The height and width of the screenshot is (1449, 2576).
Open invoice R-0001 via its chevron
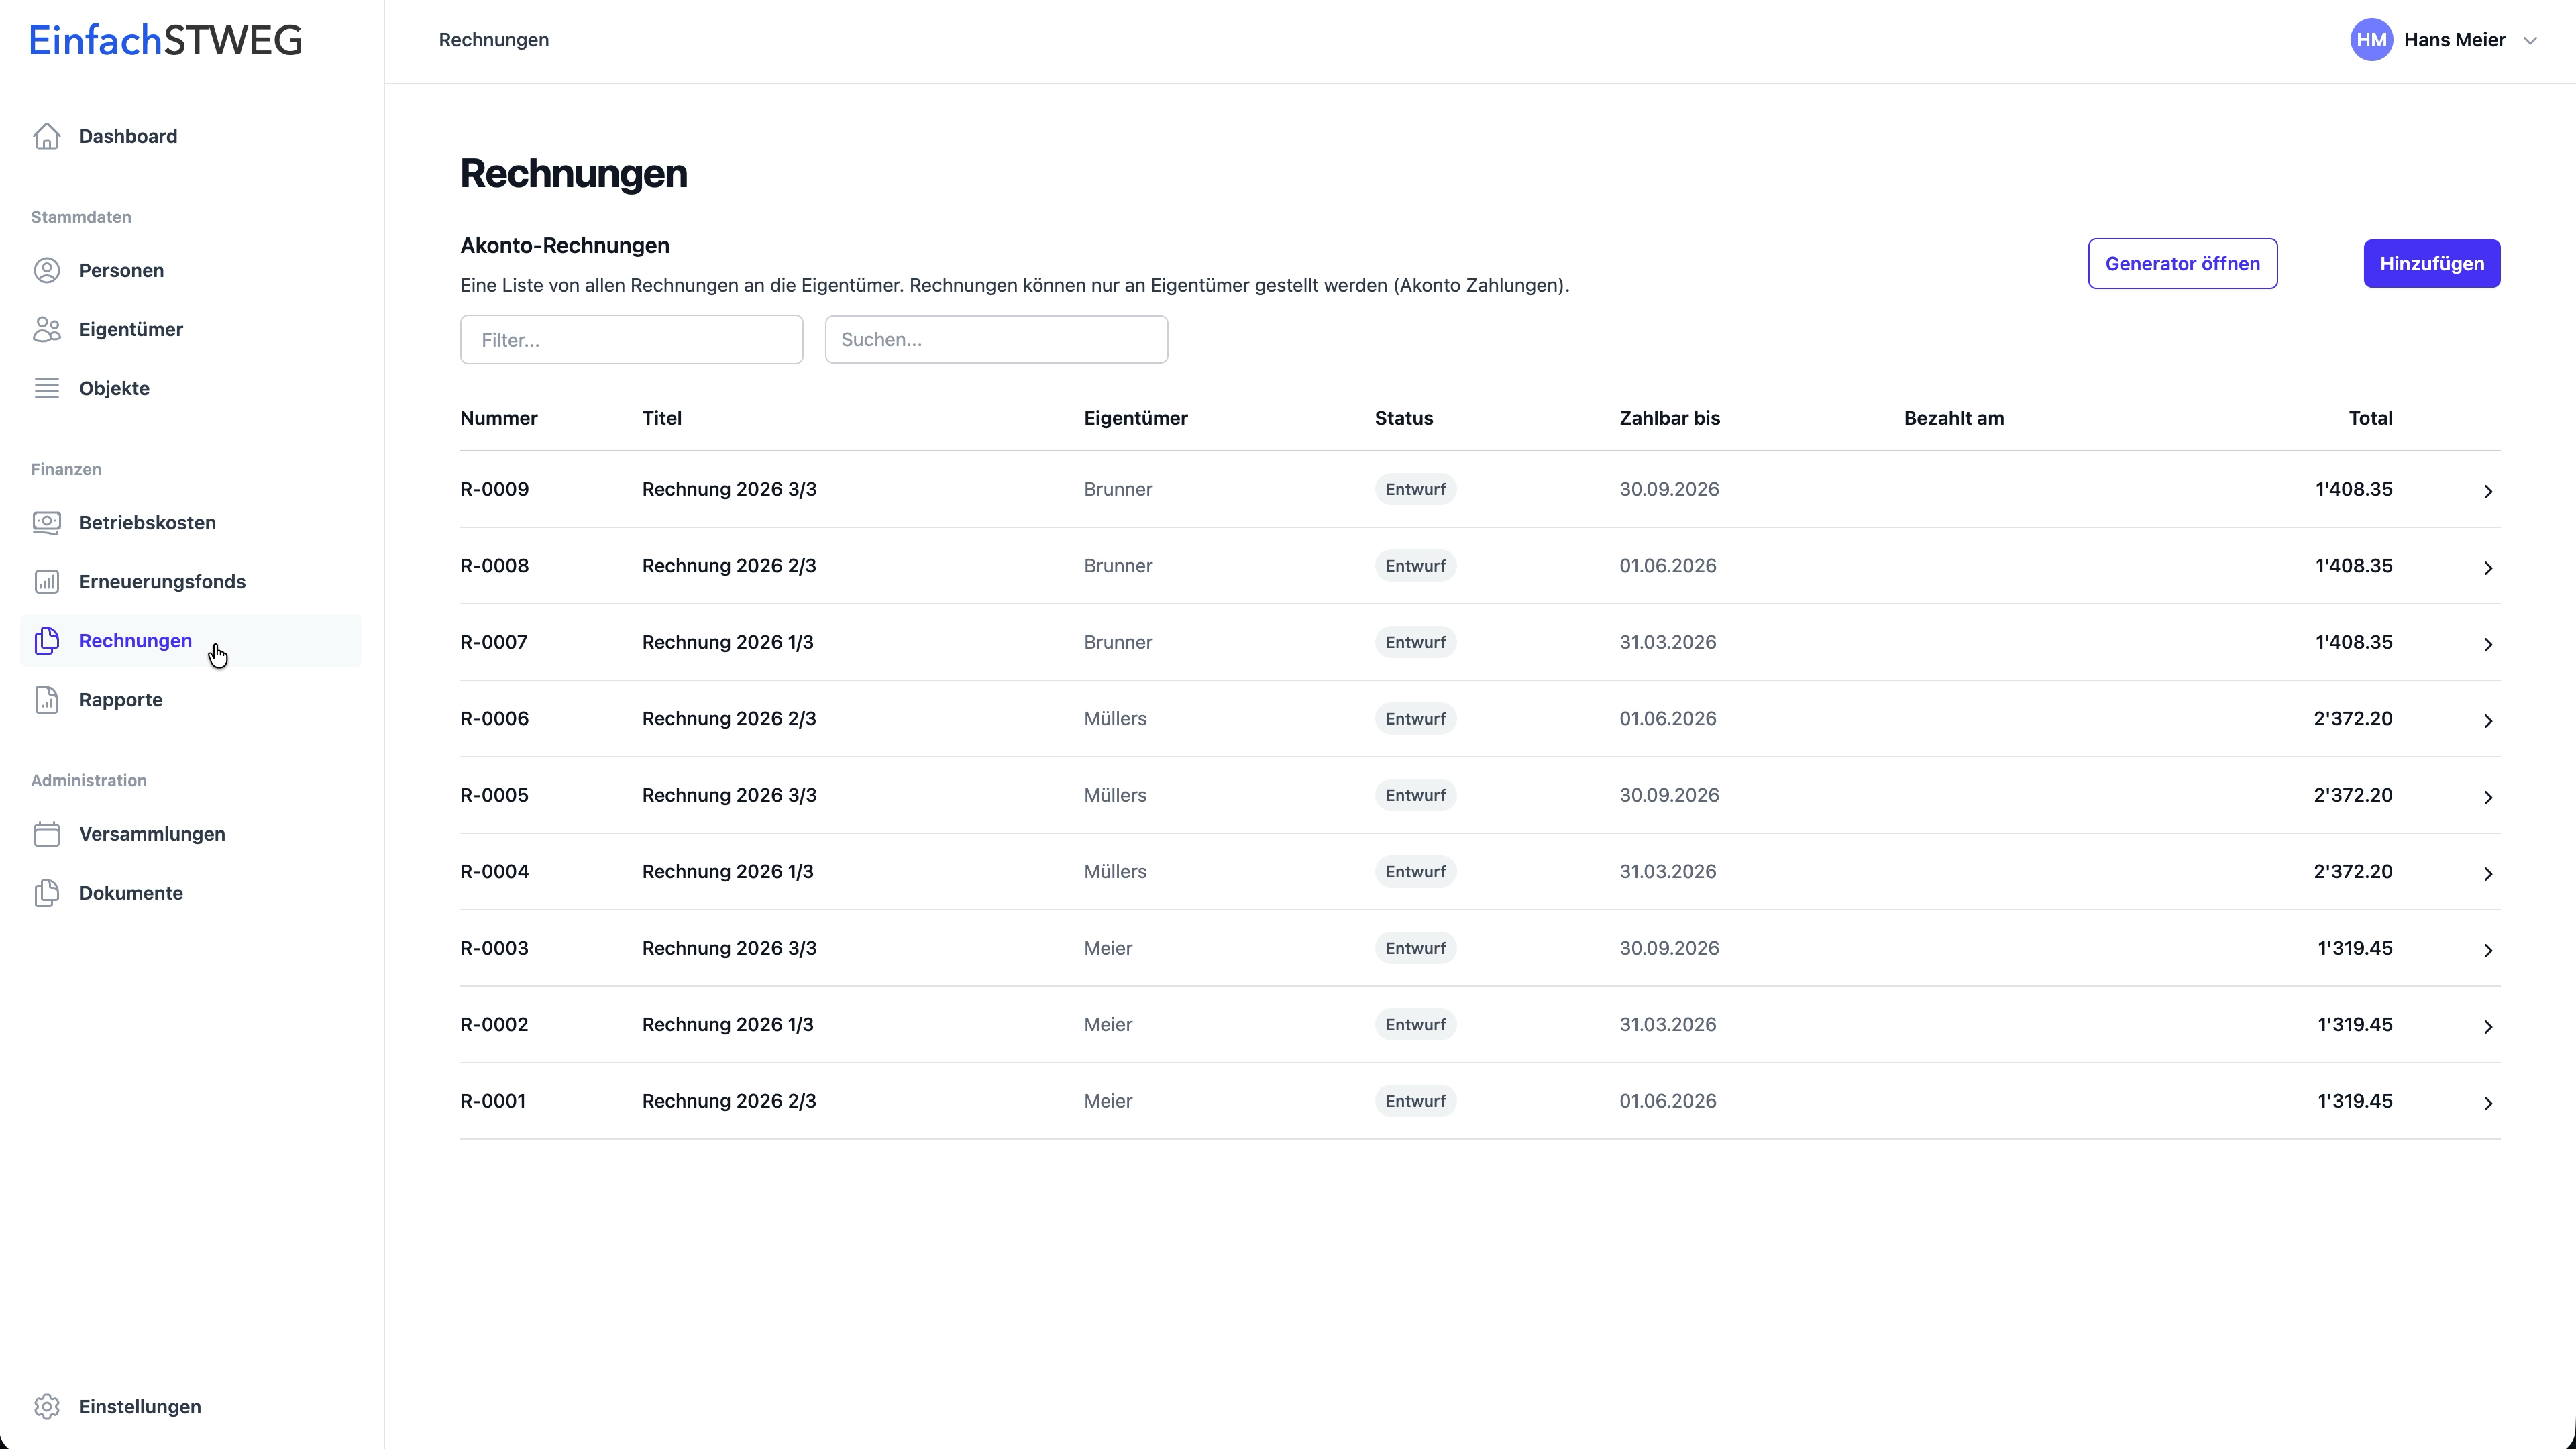(x=2488, y=1102)
